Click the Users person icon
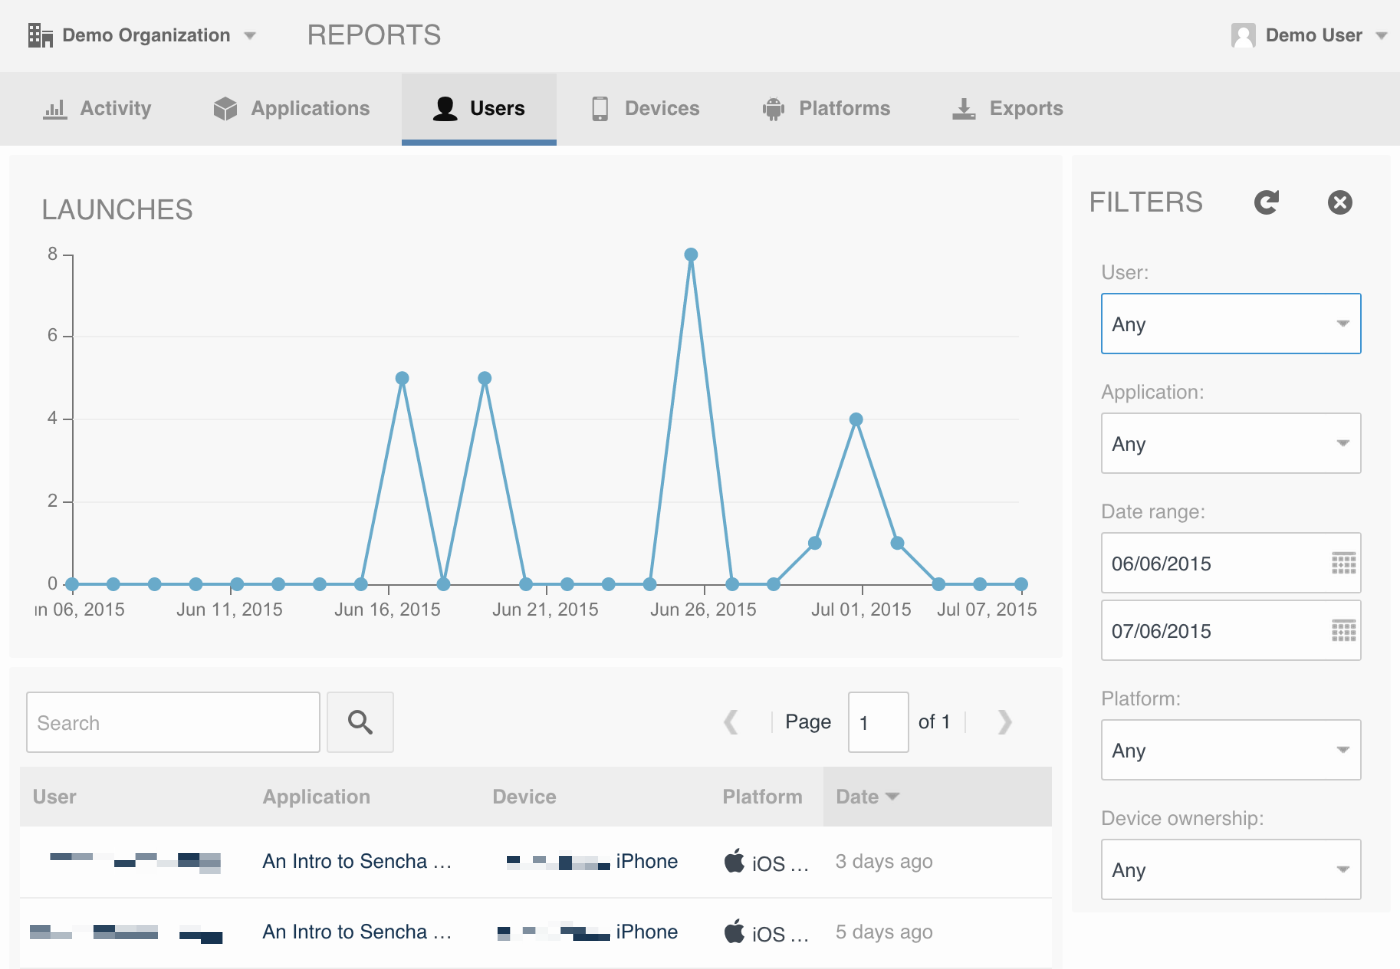 pos(445,108)
